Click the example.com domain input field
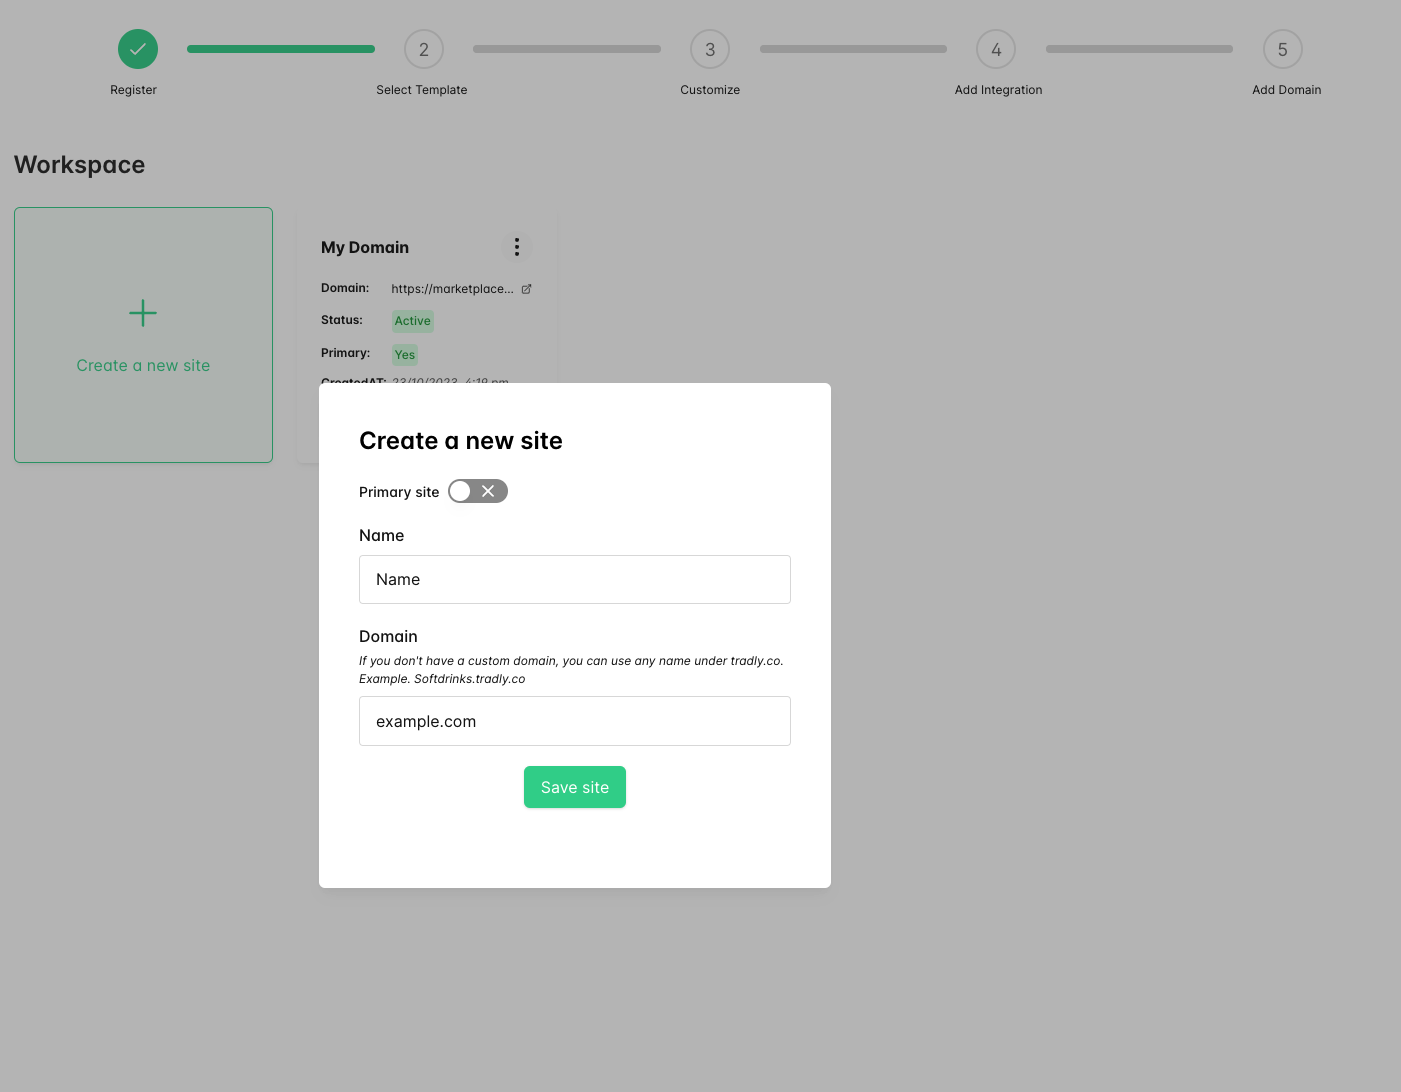The width and height of the screenshot is (1401, 1092). (x=574, y=721)
